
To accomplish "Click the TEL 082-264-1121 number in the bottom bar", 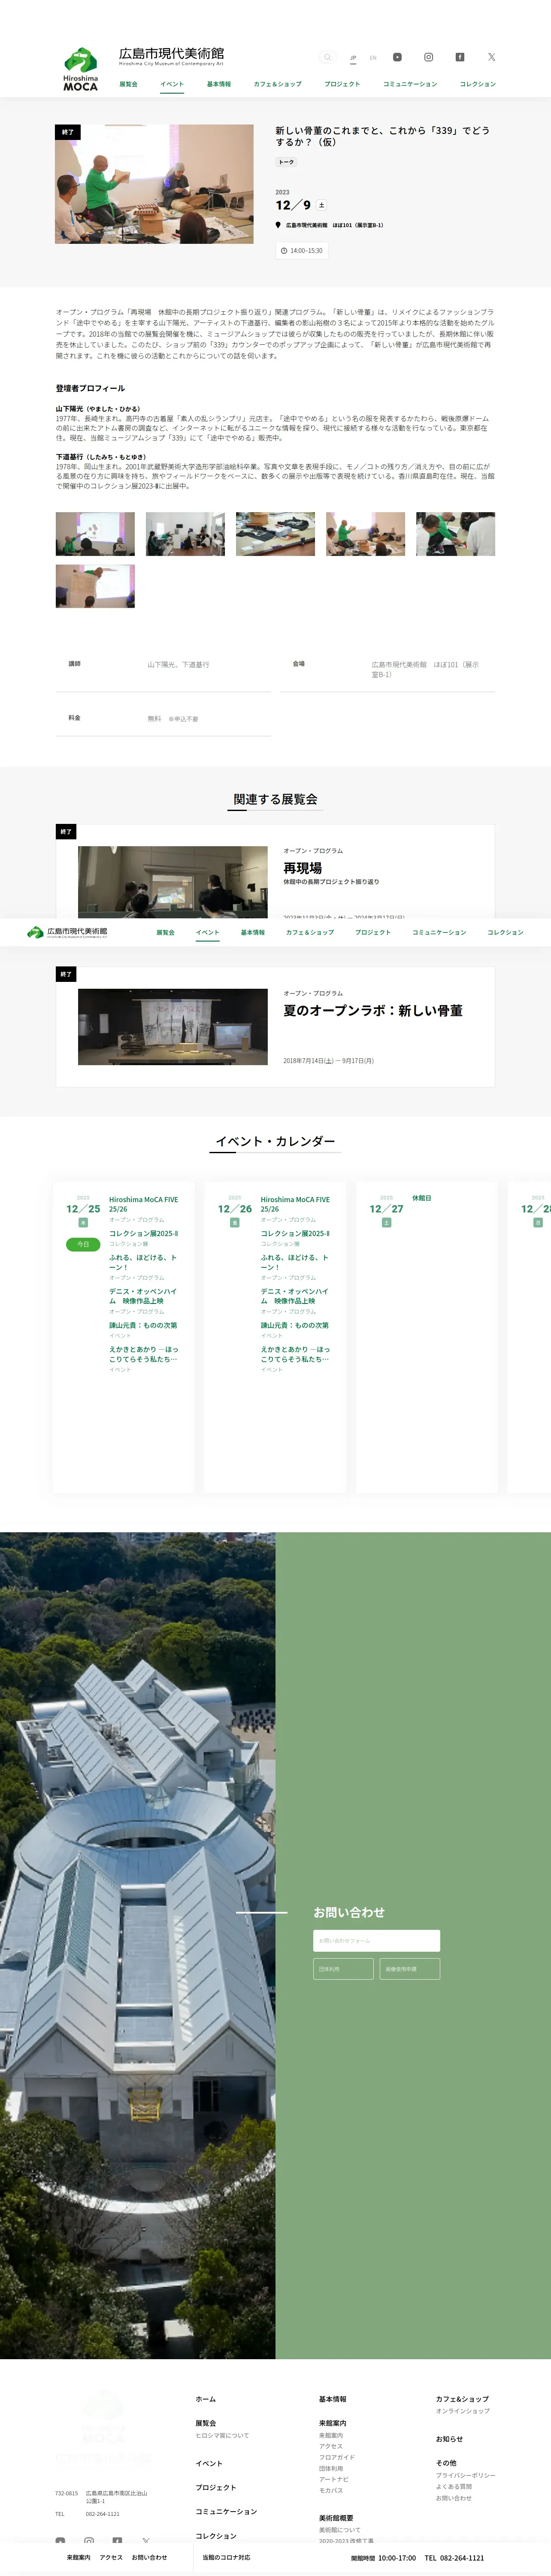I will point(454,2557).
